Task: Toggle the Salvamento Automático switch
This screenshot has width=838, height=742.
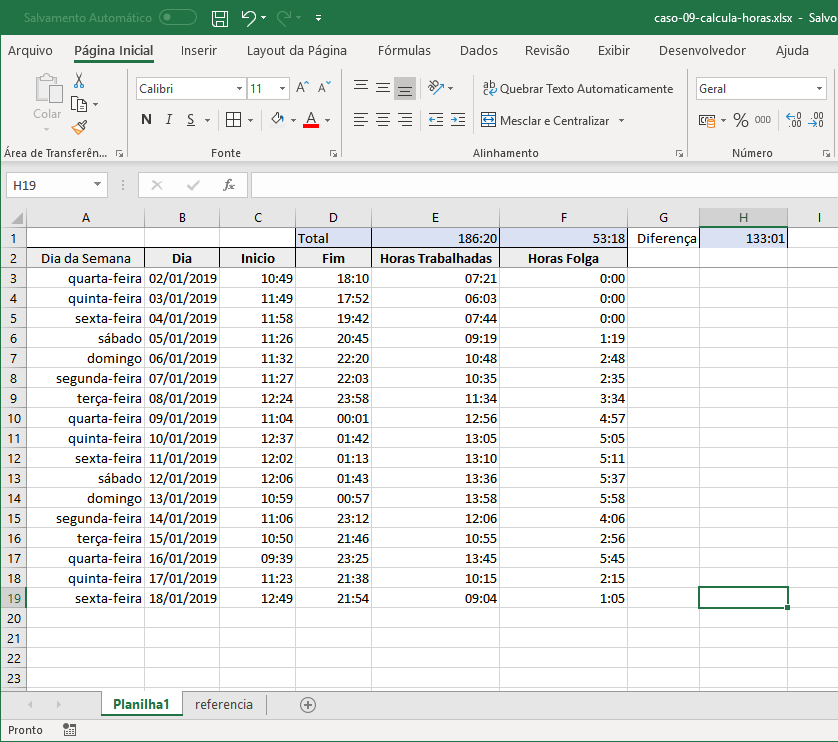Action: point(178,18)
